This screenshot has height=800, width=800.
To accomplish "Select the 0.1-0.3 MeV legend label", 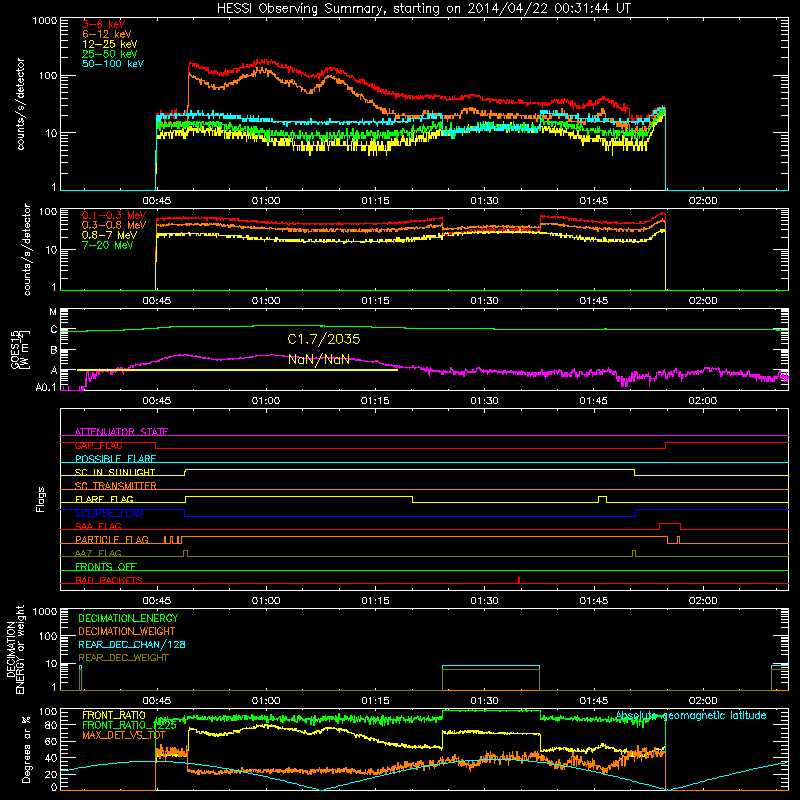I will point(114,215).
